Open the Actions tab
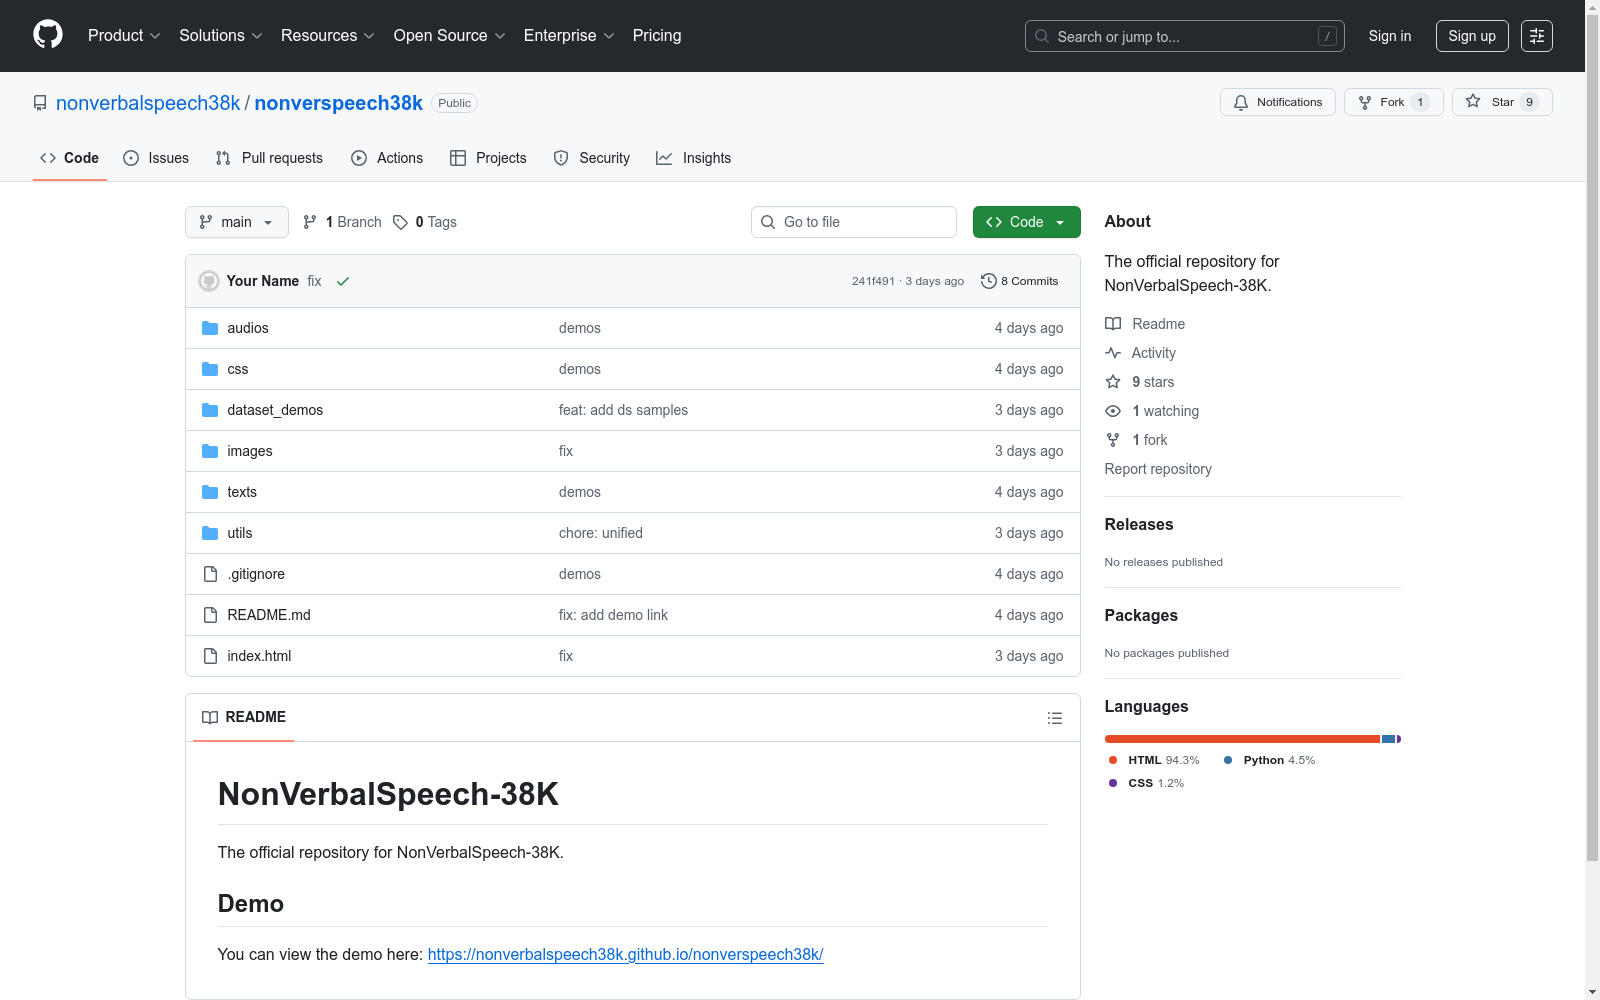 click(387, 158)
